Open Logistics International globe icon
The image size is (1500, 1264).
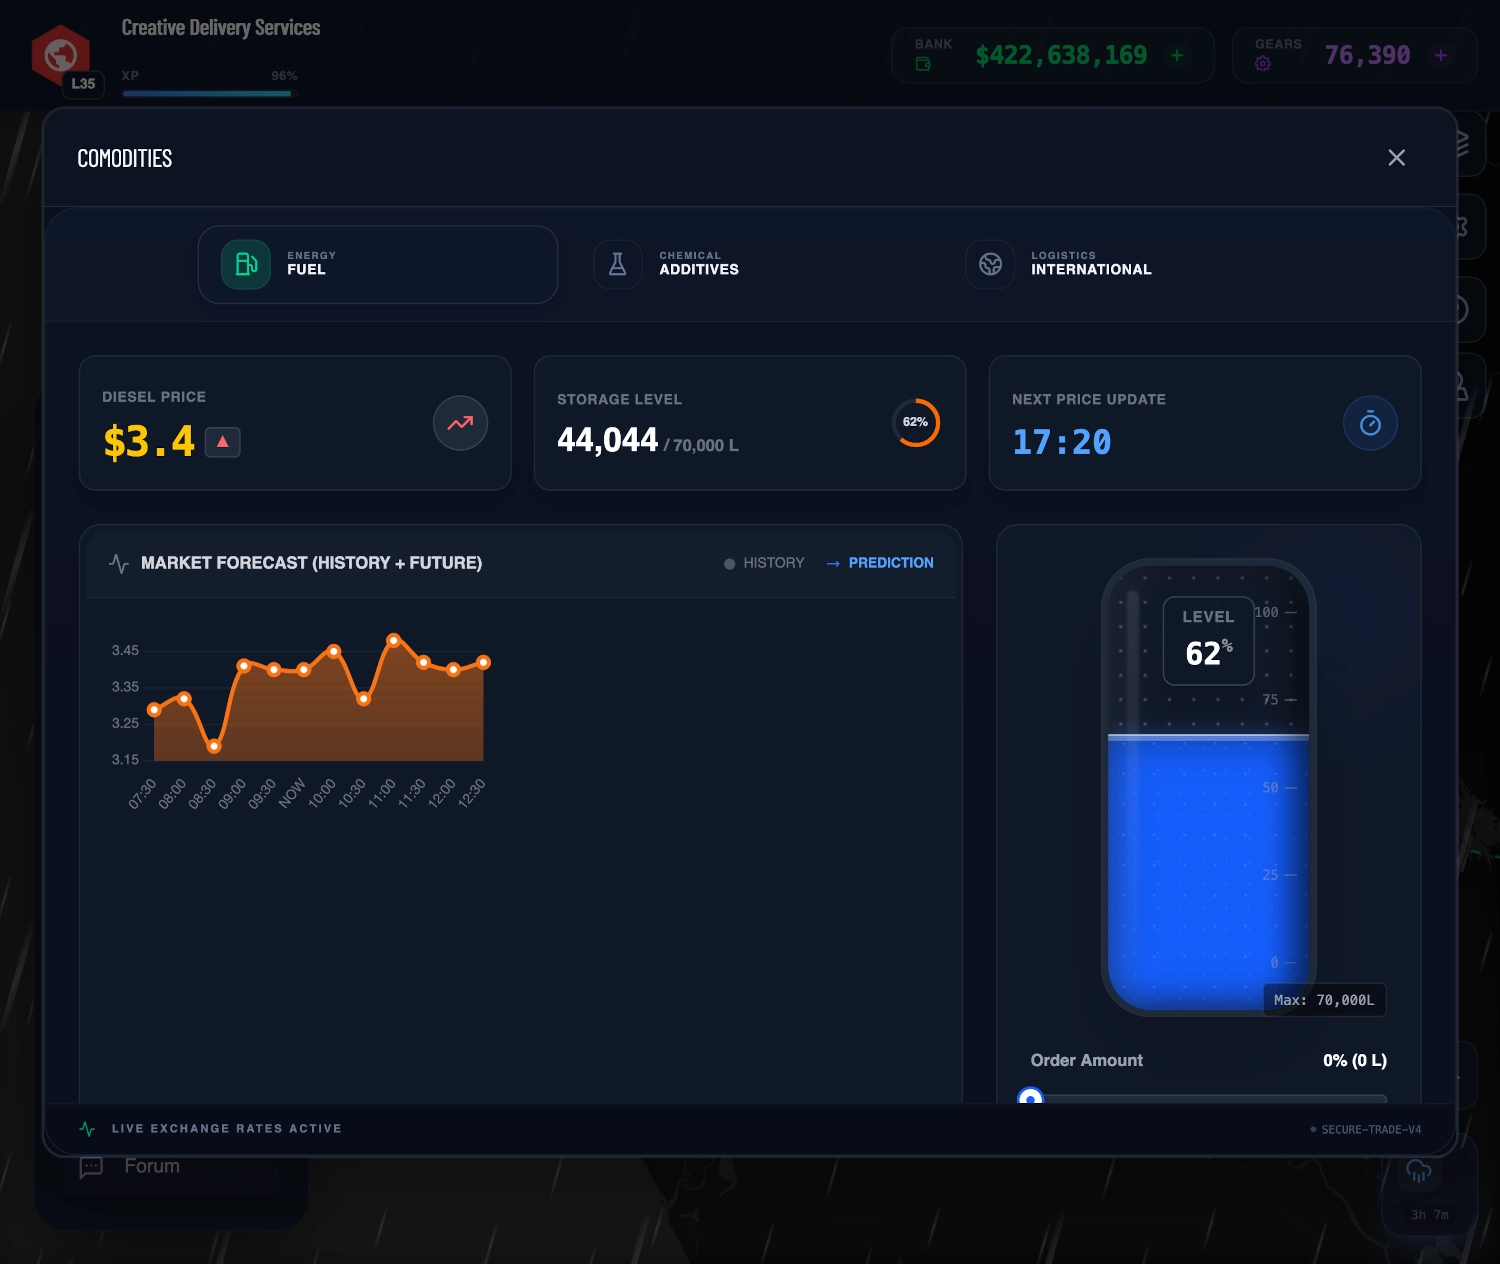990,264
